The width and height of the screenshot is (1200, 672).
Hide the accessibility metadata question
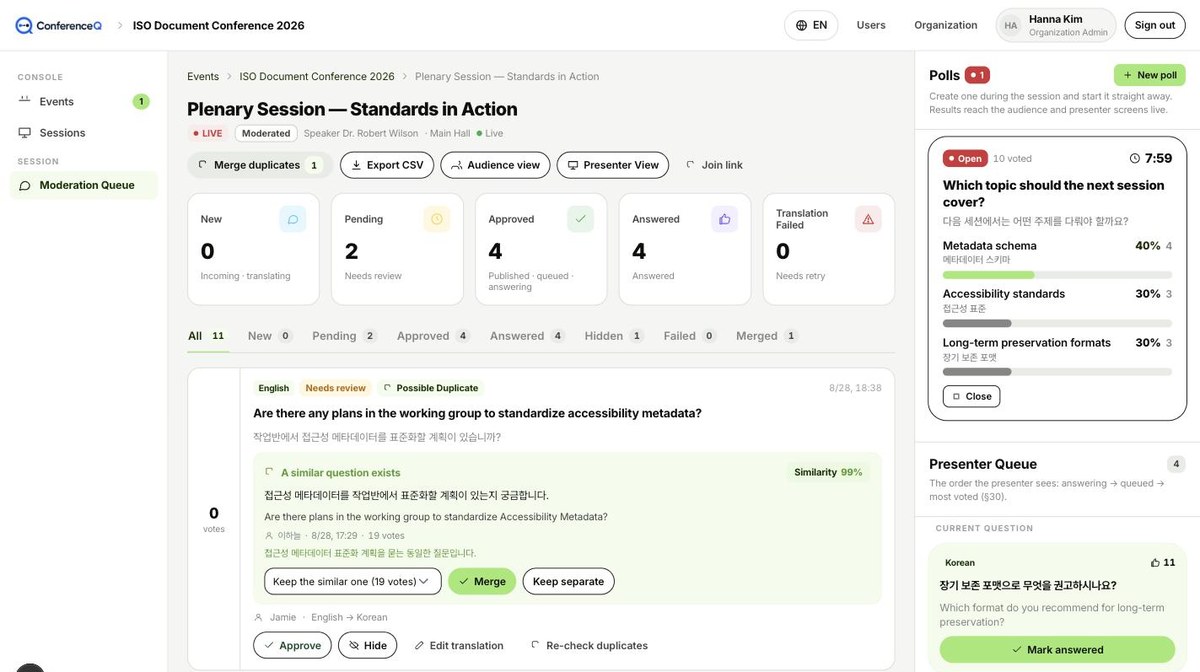(367, 645)
